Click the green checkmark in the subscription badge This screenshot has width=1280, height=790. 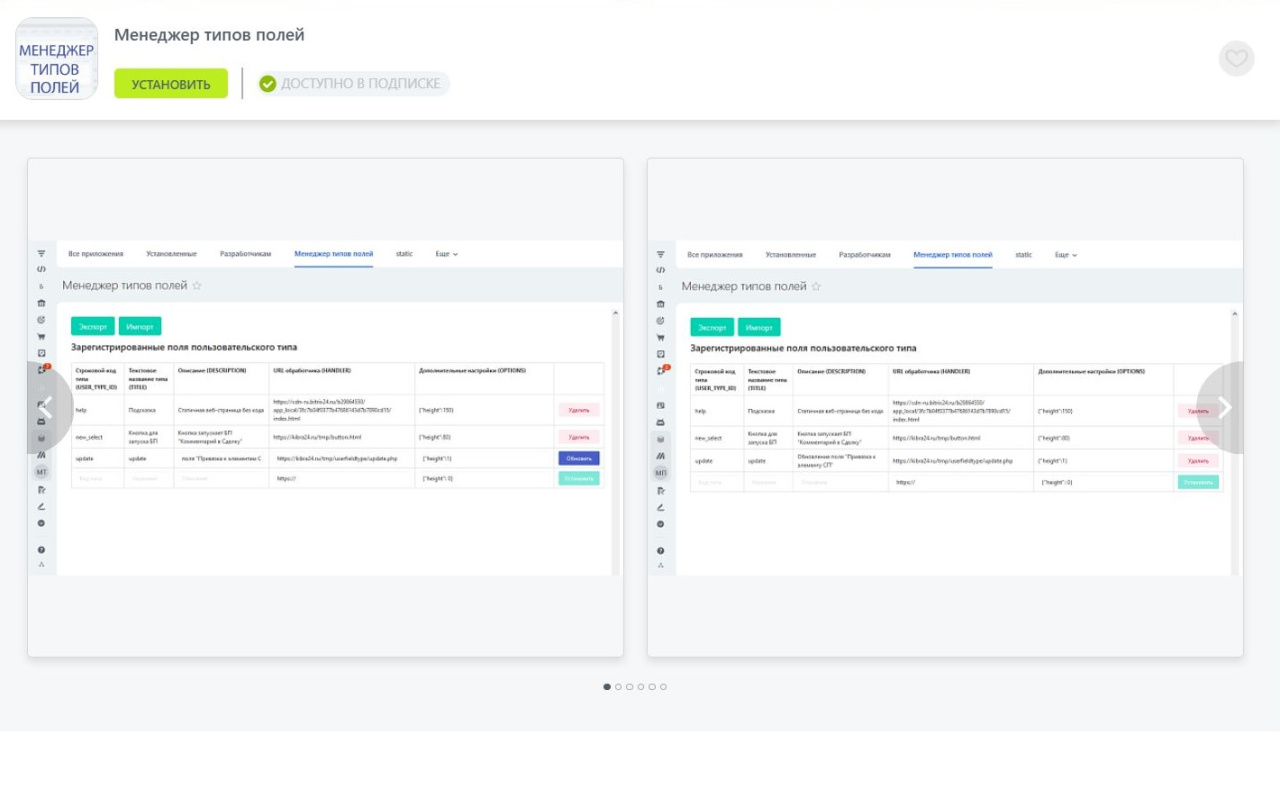(x=267, y=84)
